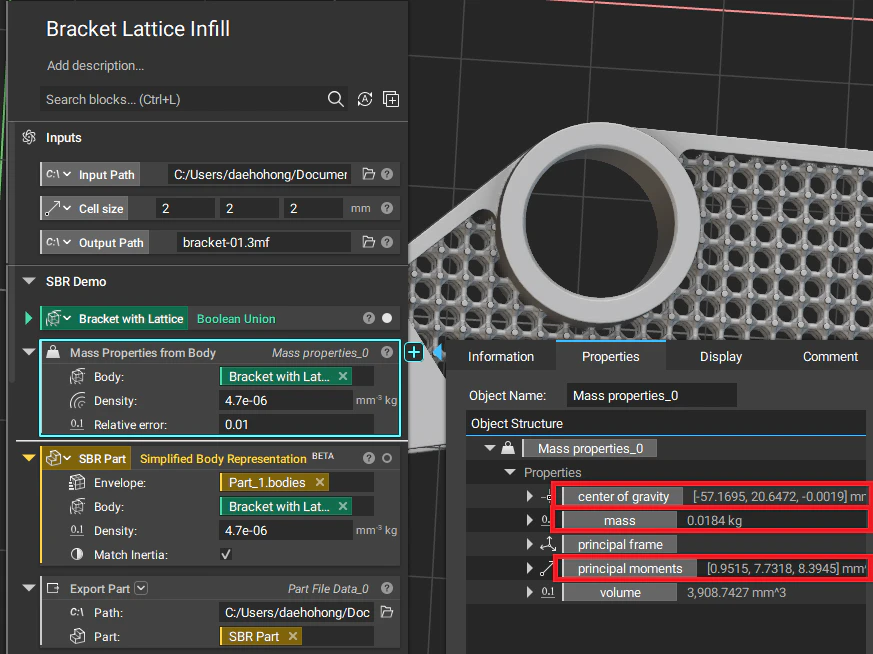
Task: Expand principal frame row
Action: click(x=529, y=544)
